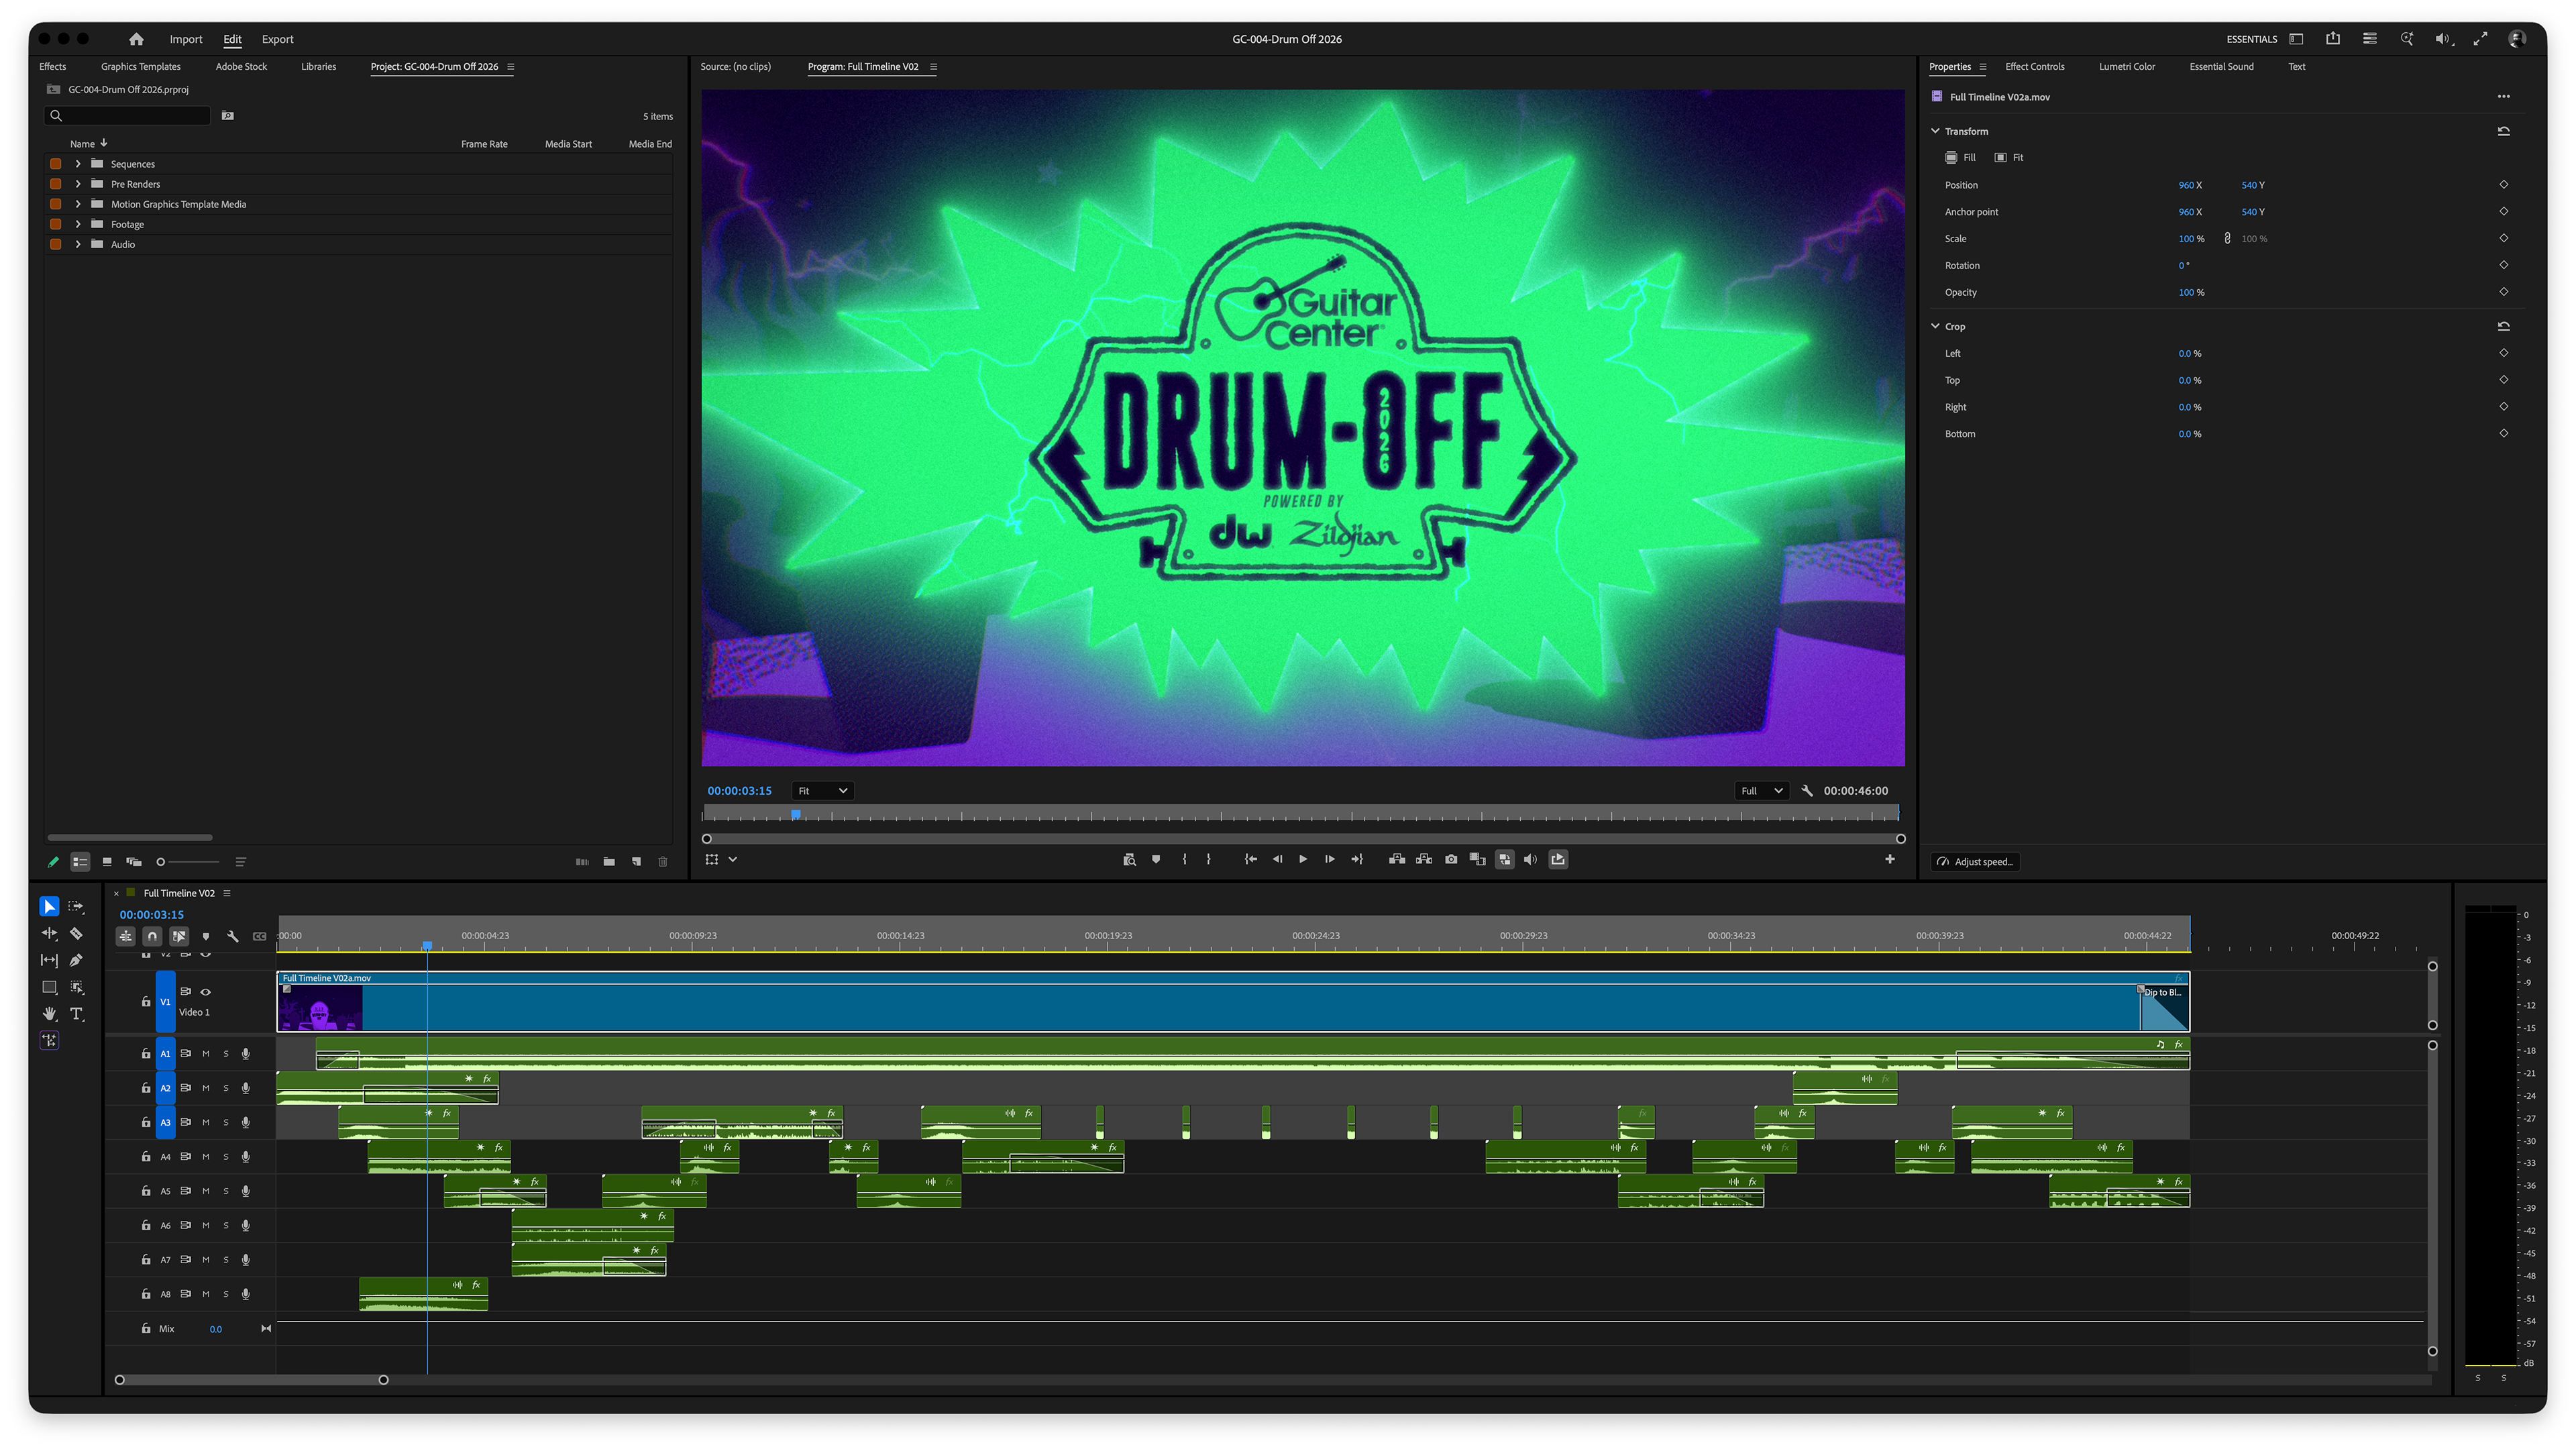Collapse the Transform section
The image size is (2576, 1449).
pyautogui.click(x=1935, y=131)
